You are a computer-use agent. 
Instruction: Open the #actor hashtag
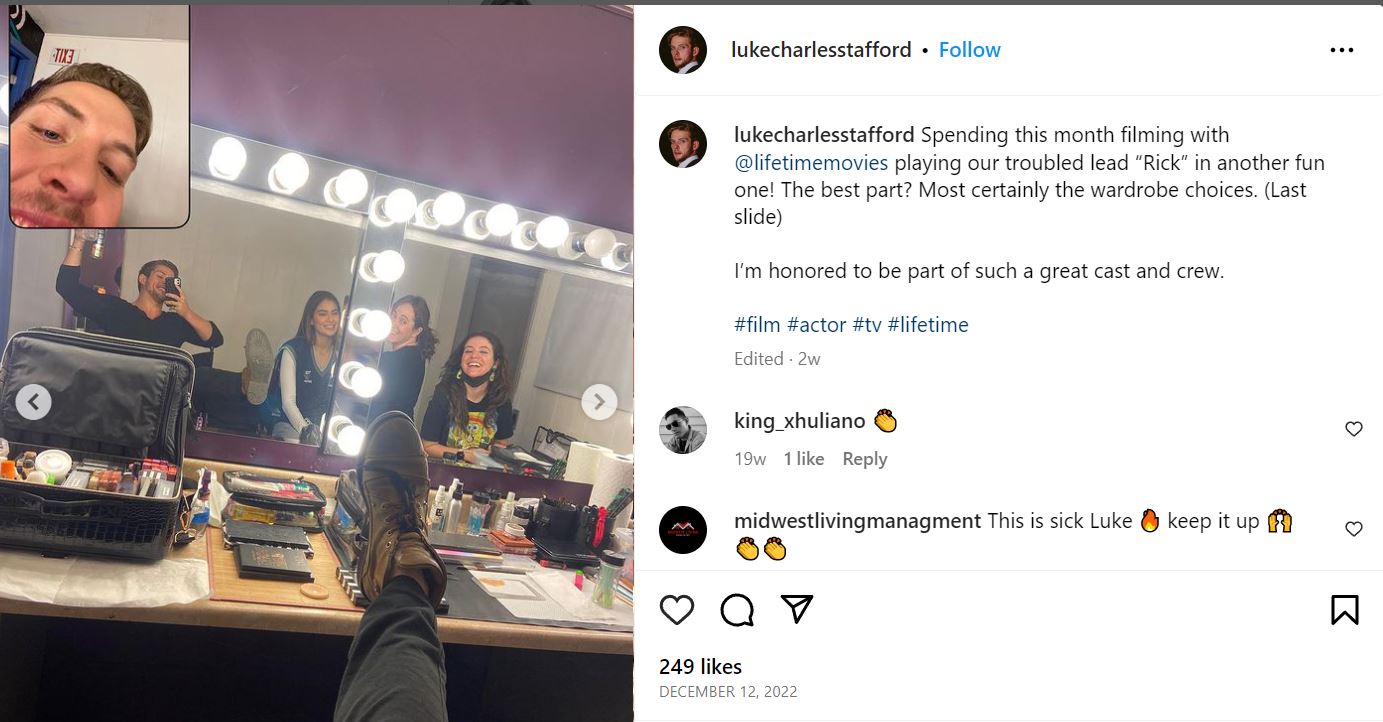pos(816,324)
